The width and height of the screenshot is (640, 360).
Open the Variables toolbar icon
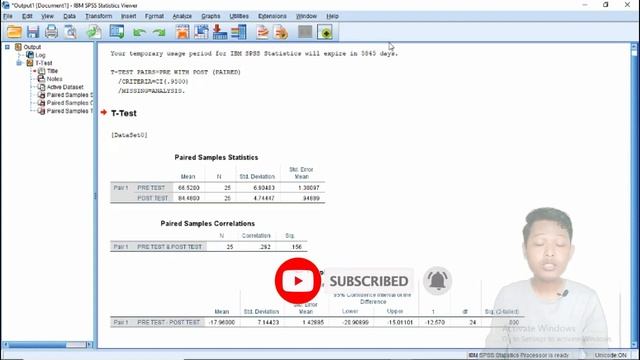click(x=239, y=32)
